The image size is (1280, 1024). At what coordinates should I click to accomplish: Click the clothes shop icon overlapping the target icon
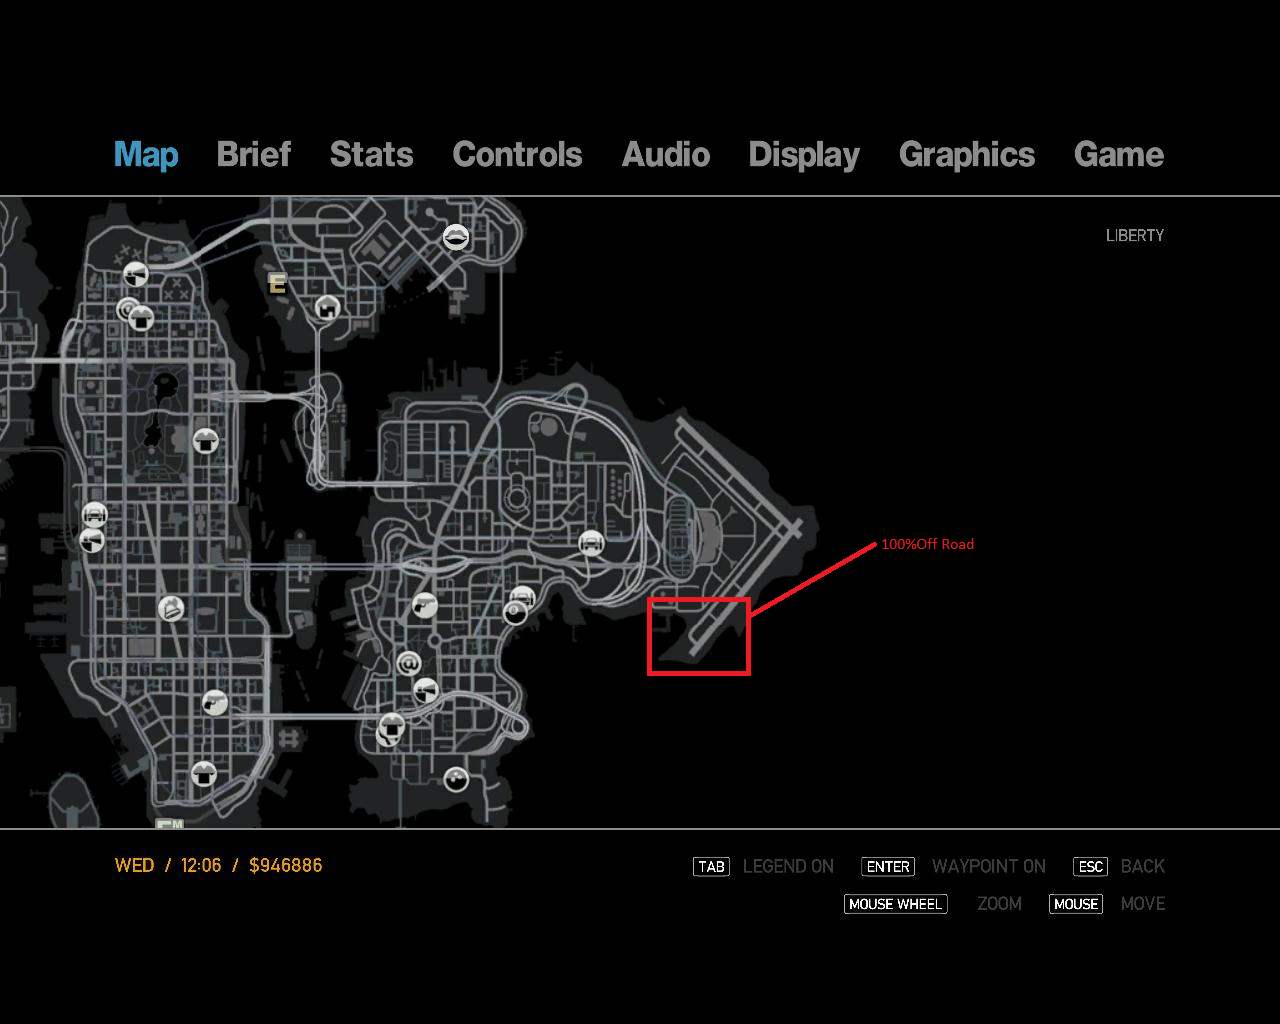pos(142,318)
